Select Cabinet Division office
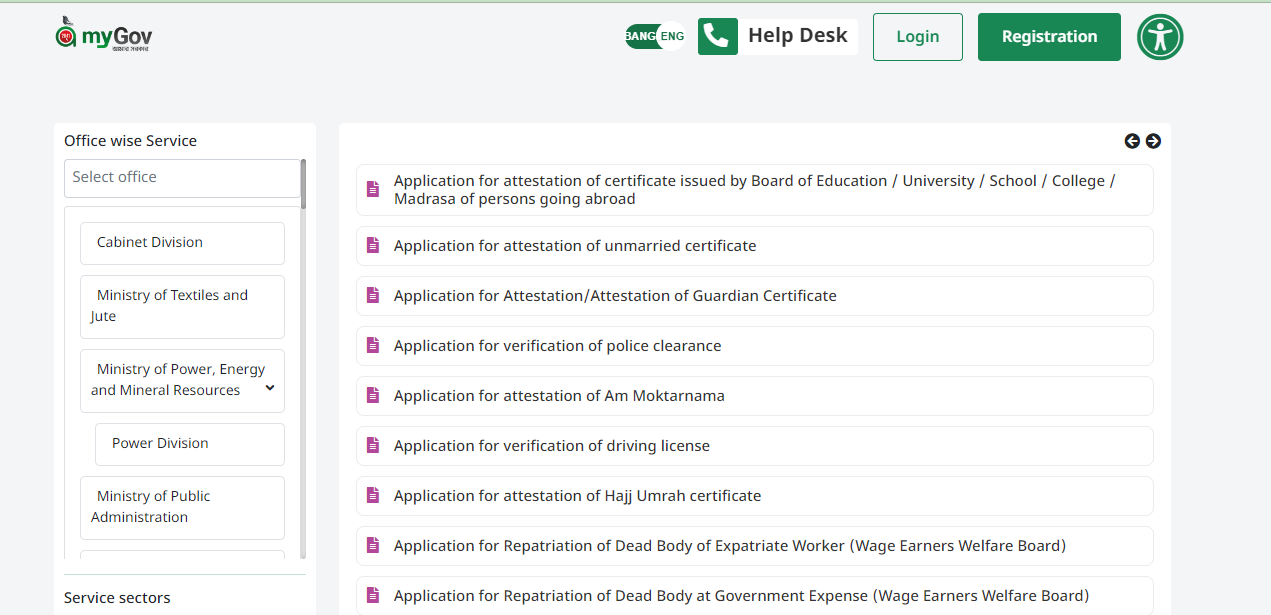The width and height of the screenshot is (1271, 615). 182,243
